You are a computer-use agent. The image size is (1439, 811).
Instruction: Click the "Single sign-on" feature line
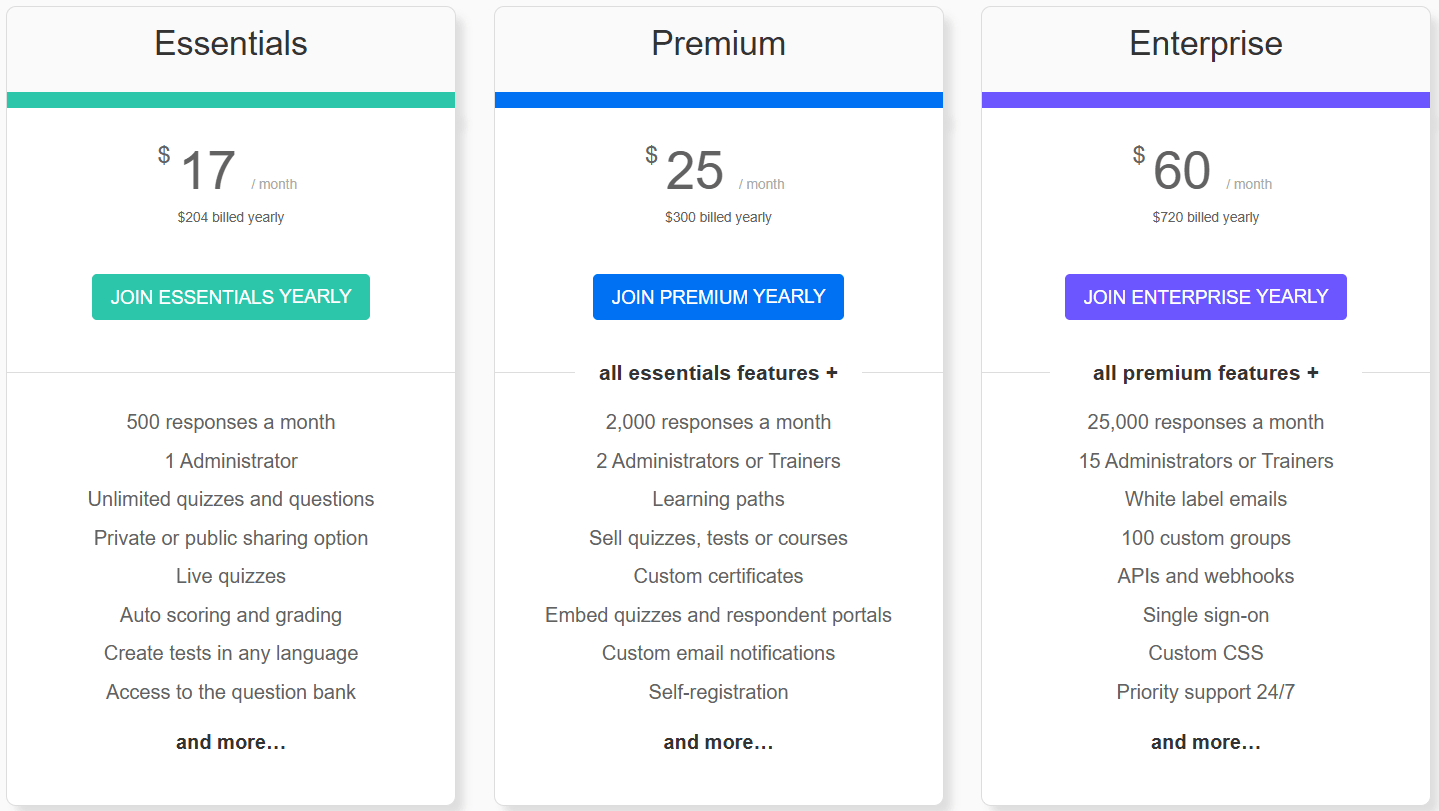tap(1205, 615)
